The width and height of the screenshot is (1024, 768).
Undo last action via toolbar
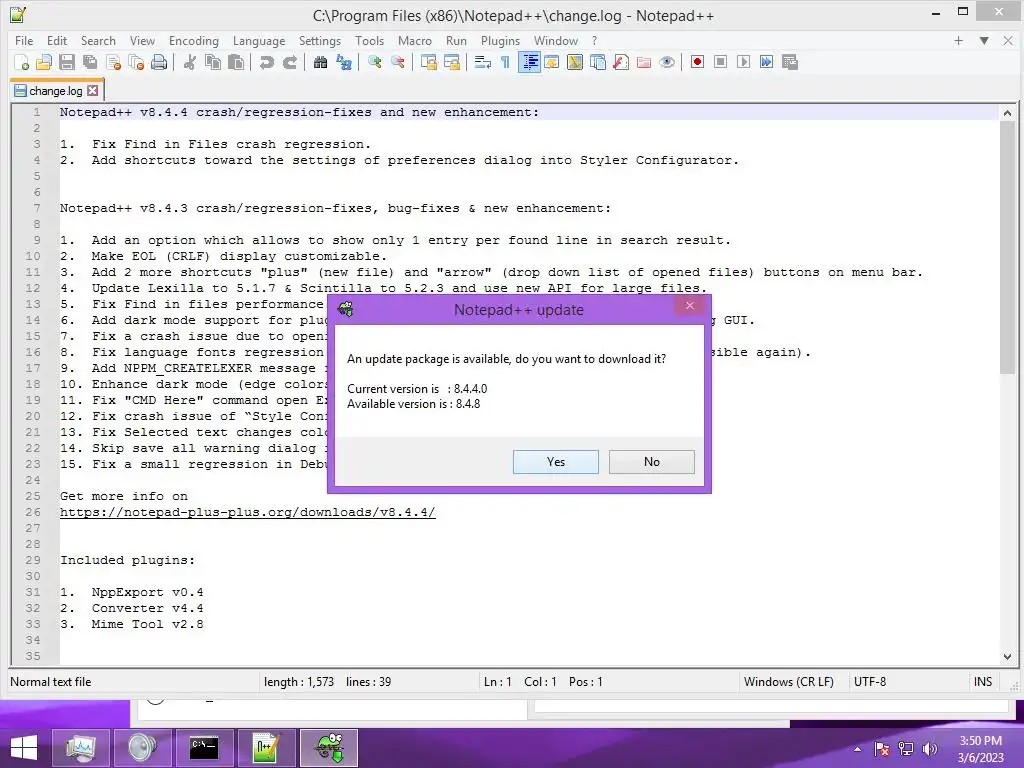266,62
